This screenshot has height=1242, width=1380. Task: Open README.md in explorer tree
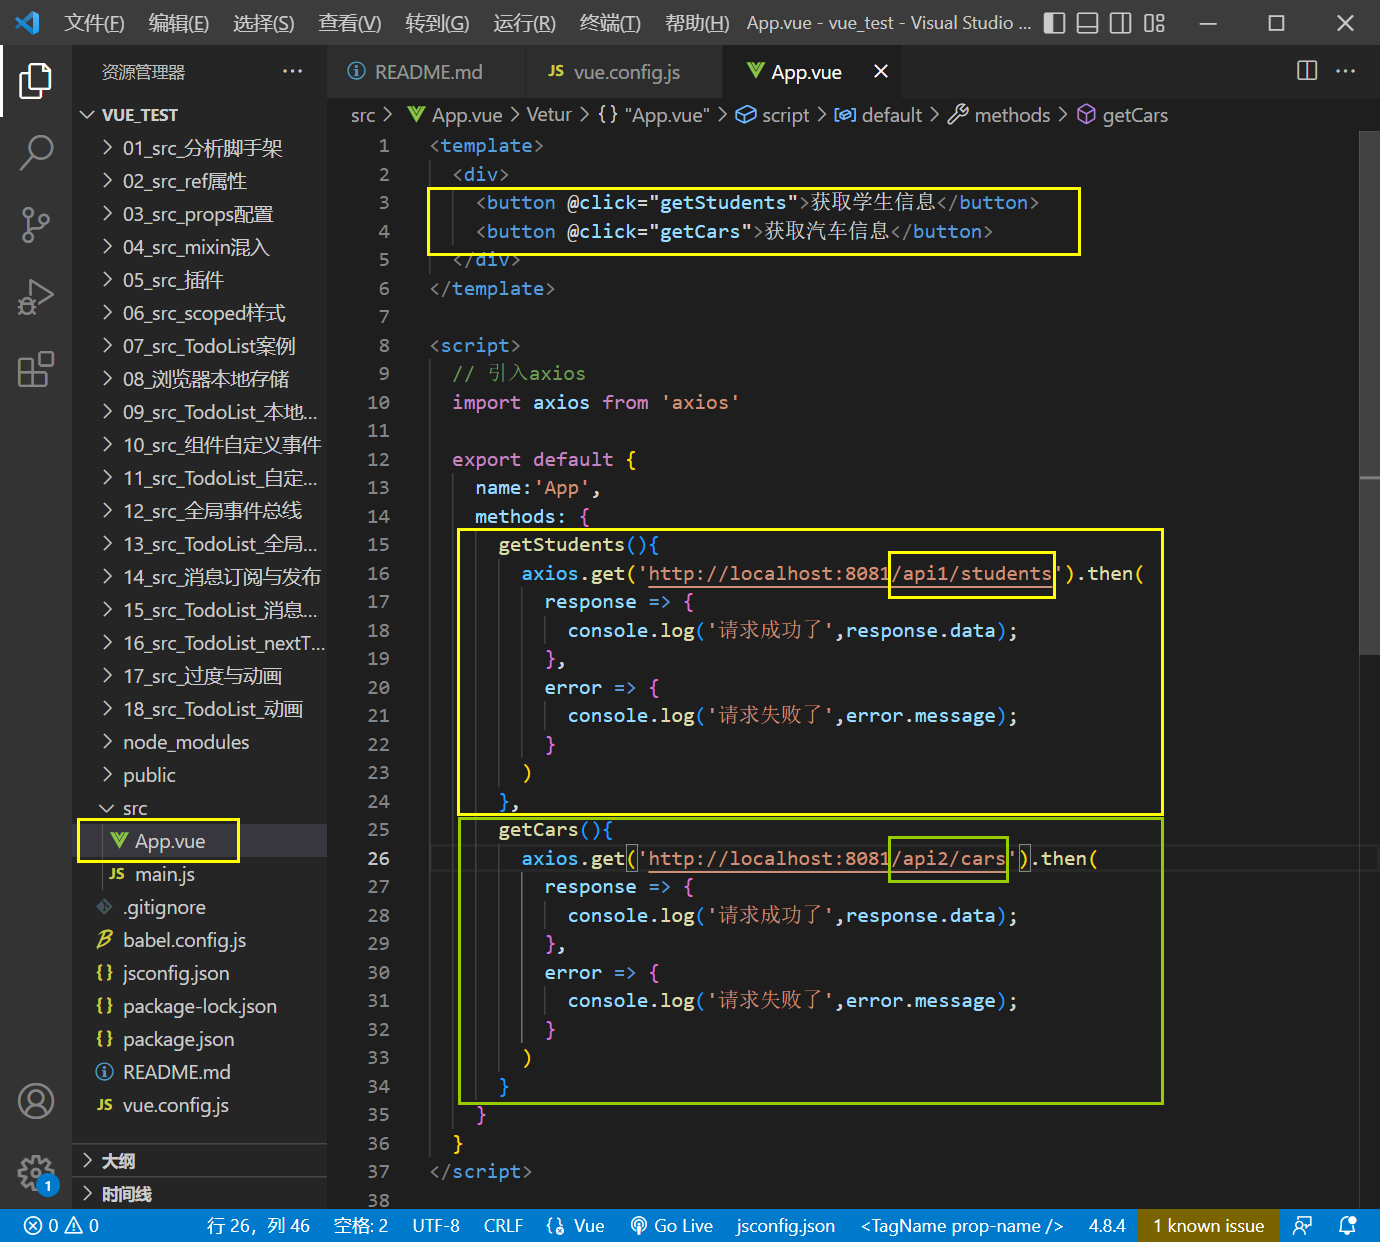click(x=200, y=1072)
